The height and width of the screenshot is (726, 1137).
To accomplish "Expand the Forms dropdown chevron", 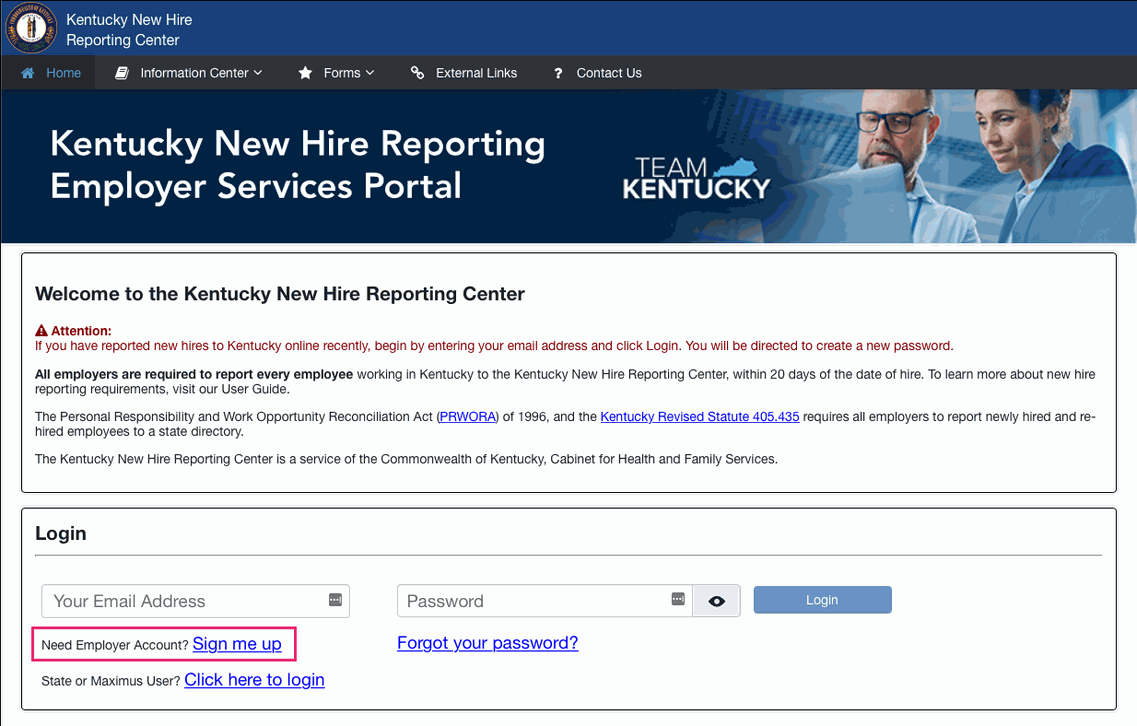I will pos(370,73).
